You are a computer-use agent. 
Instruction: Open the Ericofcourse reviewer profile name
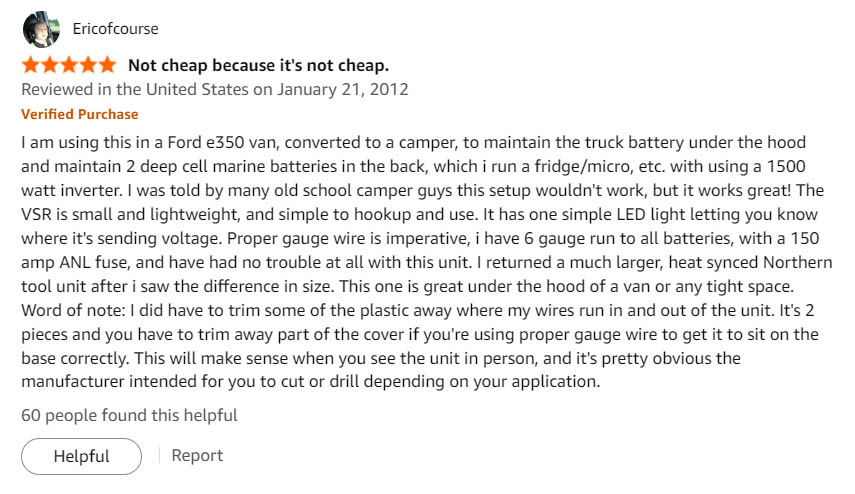coord(116,29)
